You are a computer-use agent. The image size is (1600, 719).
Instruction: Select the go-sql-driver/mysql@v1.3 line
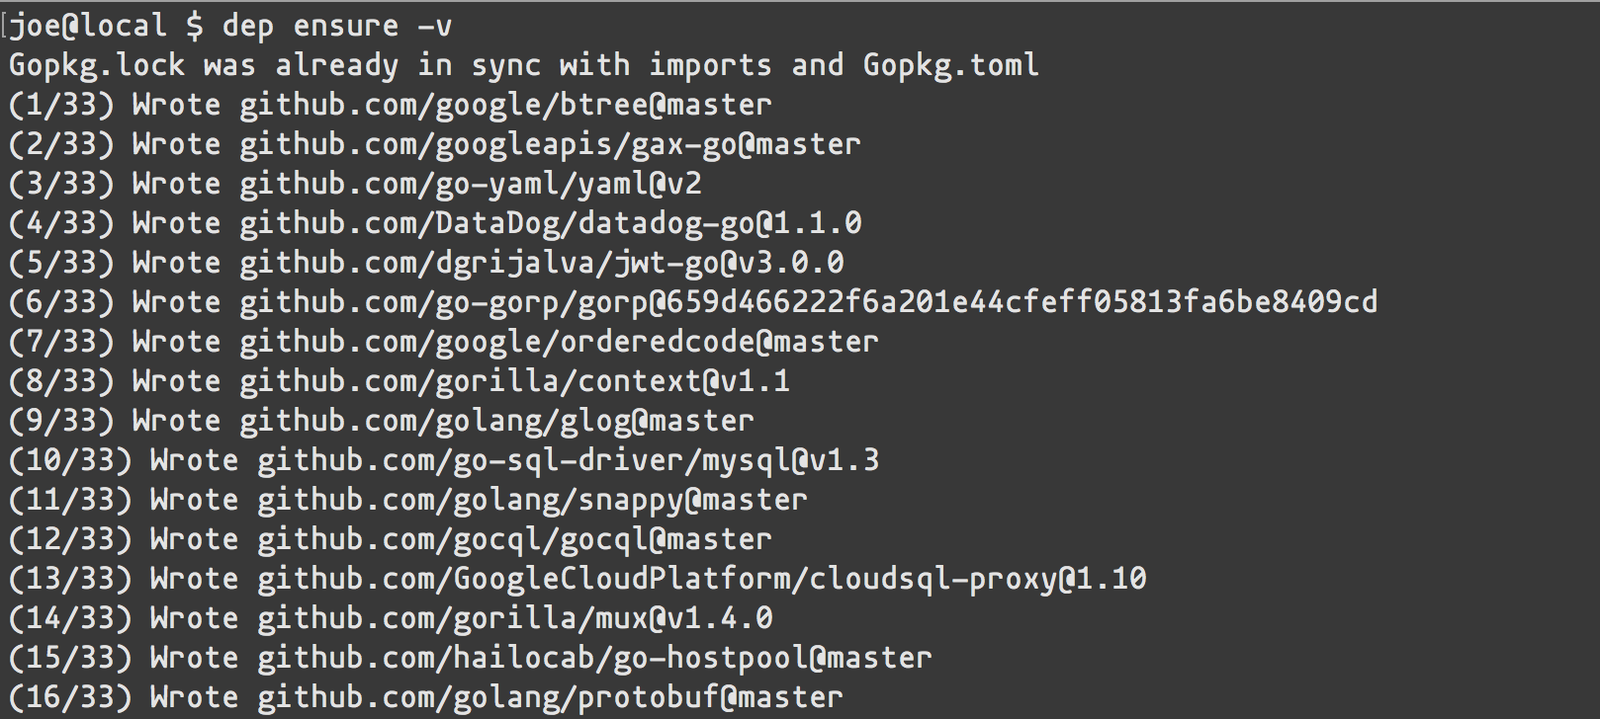[444, 461]
